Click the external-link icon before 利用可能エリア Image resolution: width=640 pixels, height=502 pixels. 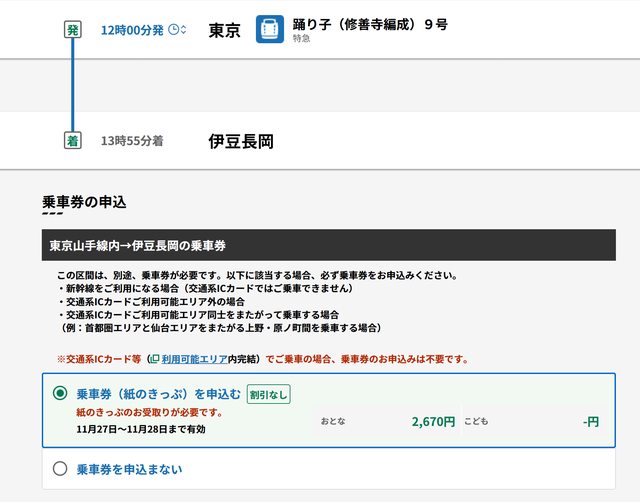[154, 358]
